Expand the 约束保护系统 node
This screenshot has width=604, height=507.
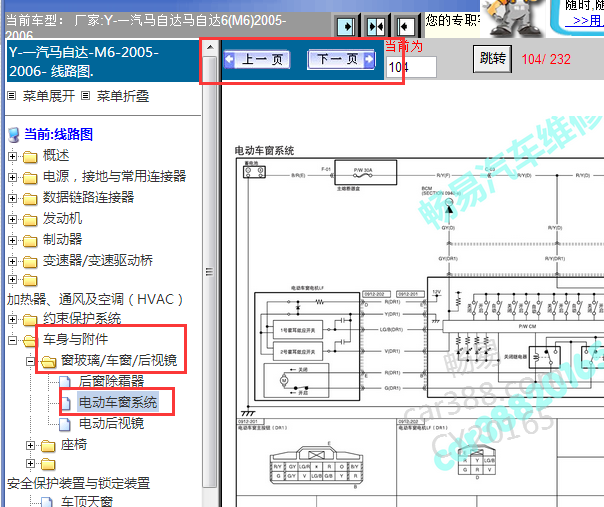pyautogui.click(x=12, y=319)
